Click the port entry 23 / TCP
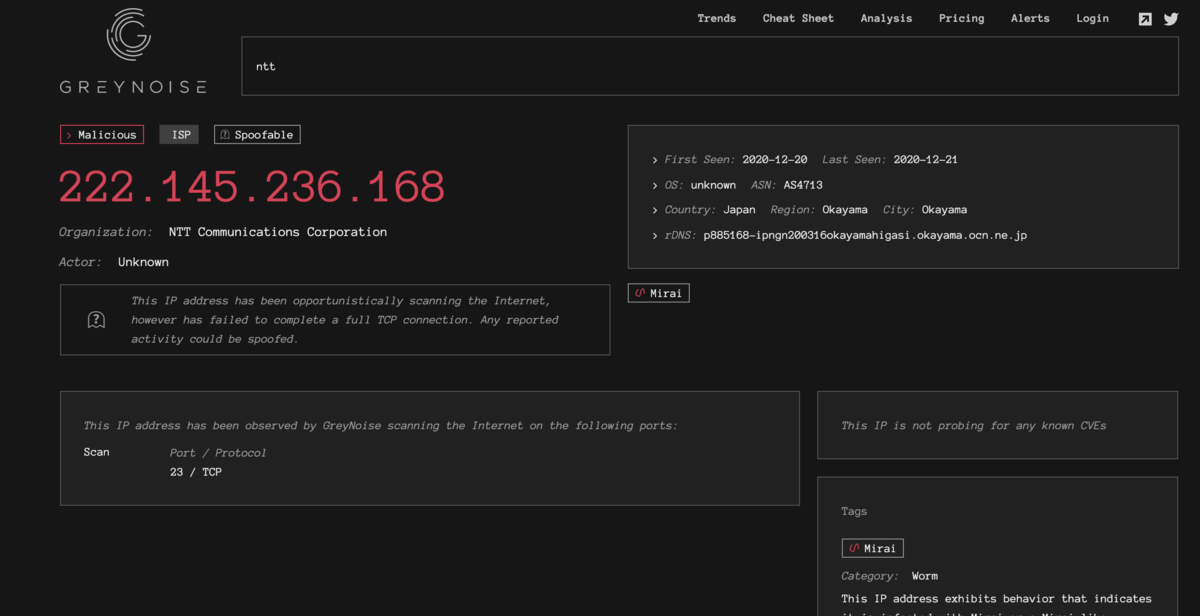The width and height of the screenshot is (1200, 616). (x=196, y=472)
